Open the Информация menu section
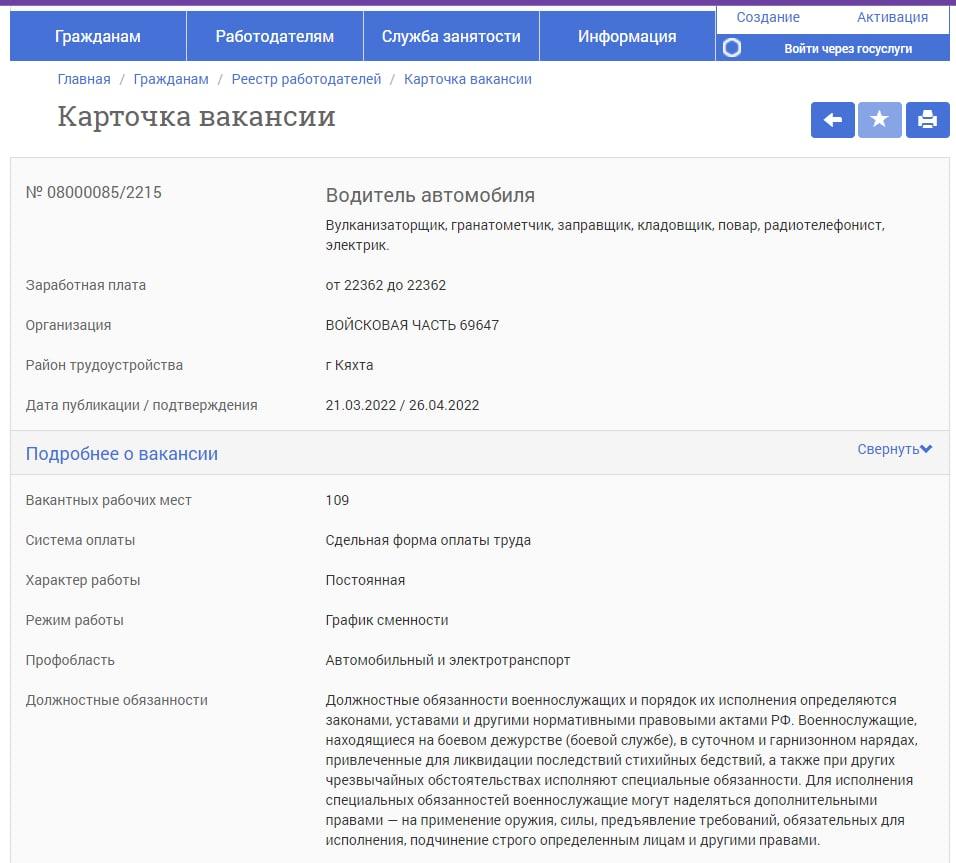 coord(626,36)
